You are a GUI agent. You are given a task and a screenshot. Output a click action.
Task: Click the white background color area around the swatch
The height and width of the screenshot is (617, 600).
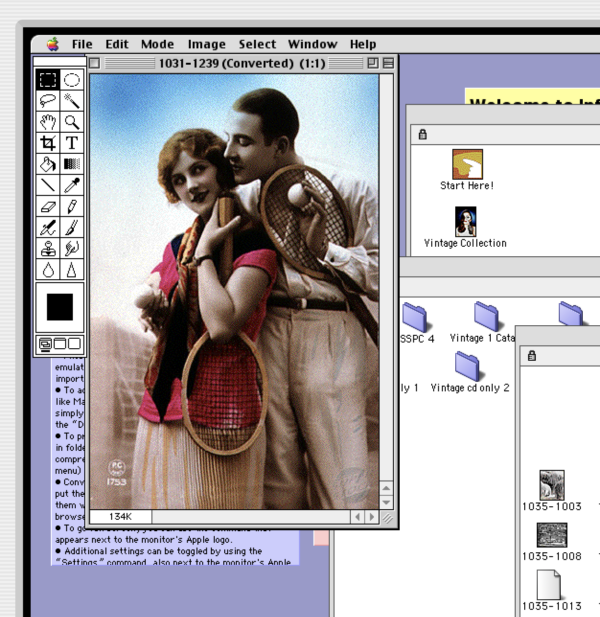[x=60, y=326]
